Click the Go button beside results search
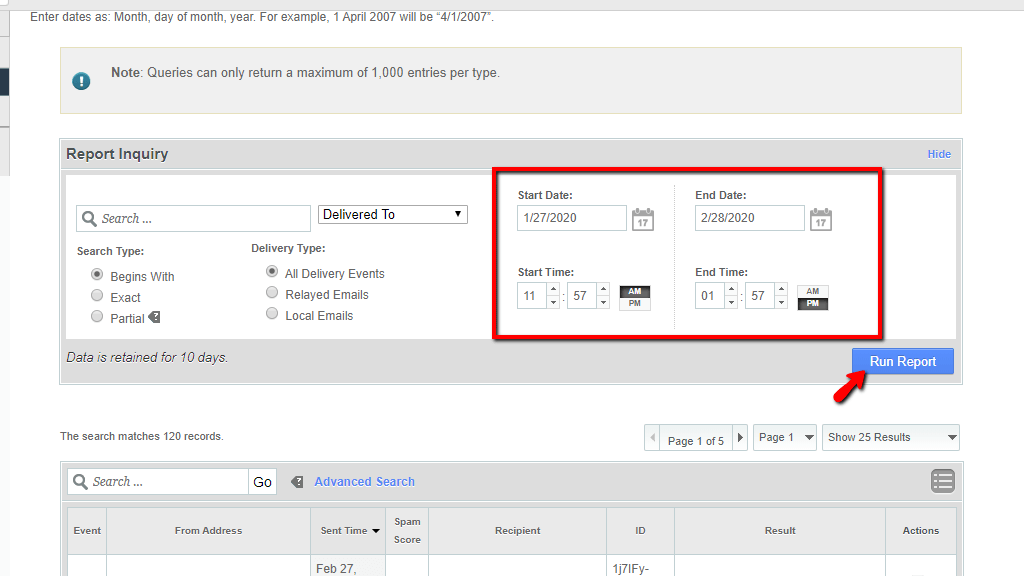This screenshot has height=576, width=1024. [x=263, y=482]
